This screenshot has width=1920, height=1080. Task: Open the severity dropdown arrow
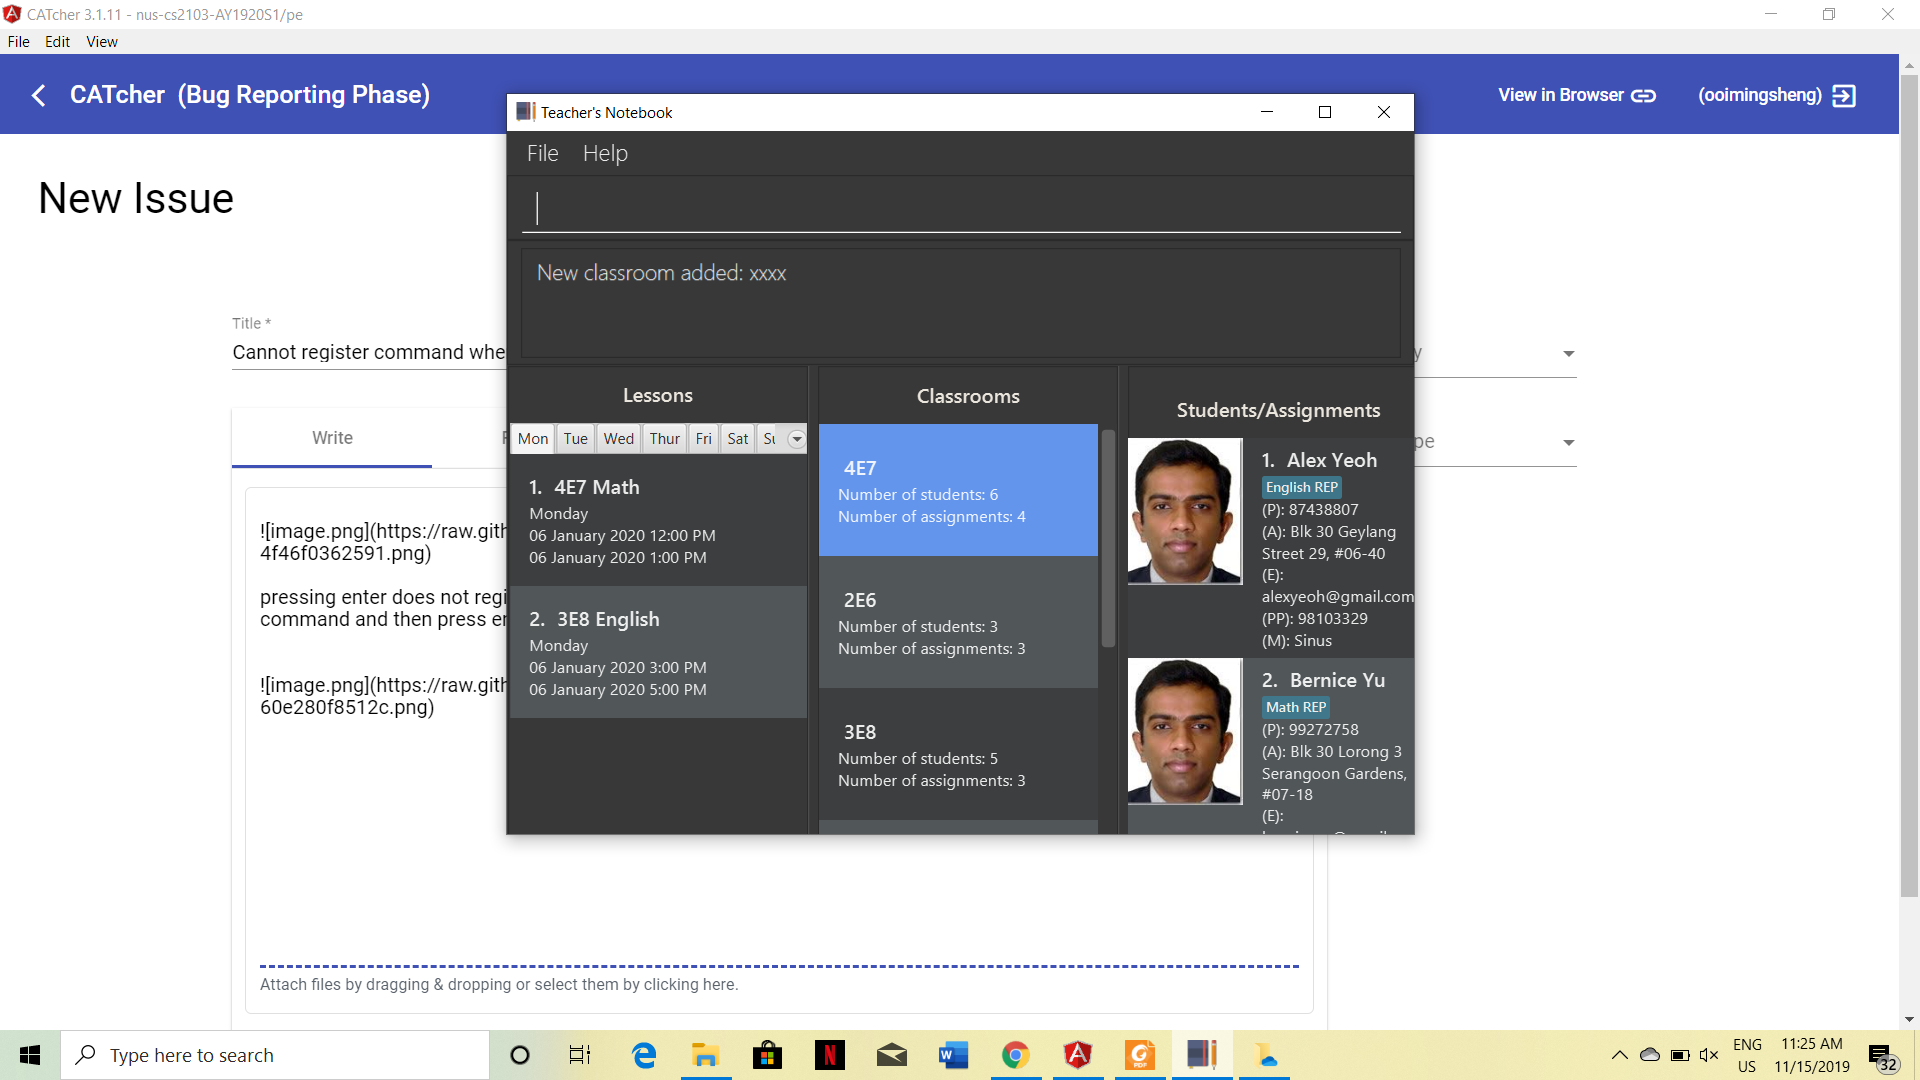click(1568, 354)
